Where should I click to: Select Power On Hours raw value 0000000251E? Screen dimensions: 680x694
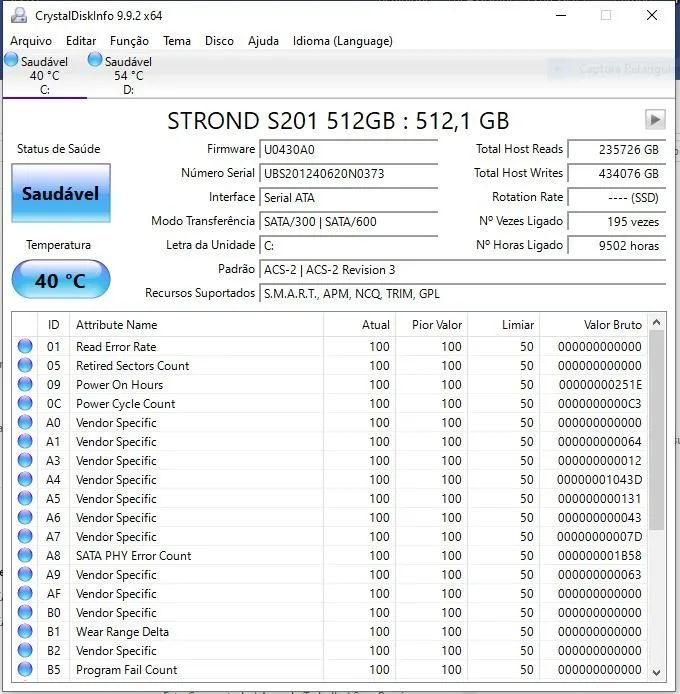click(600, 385)
